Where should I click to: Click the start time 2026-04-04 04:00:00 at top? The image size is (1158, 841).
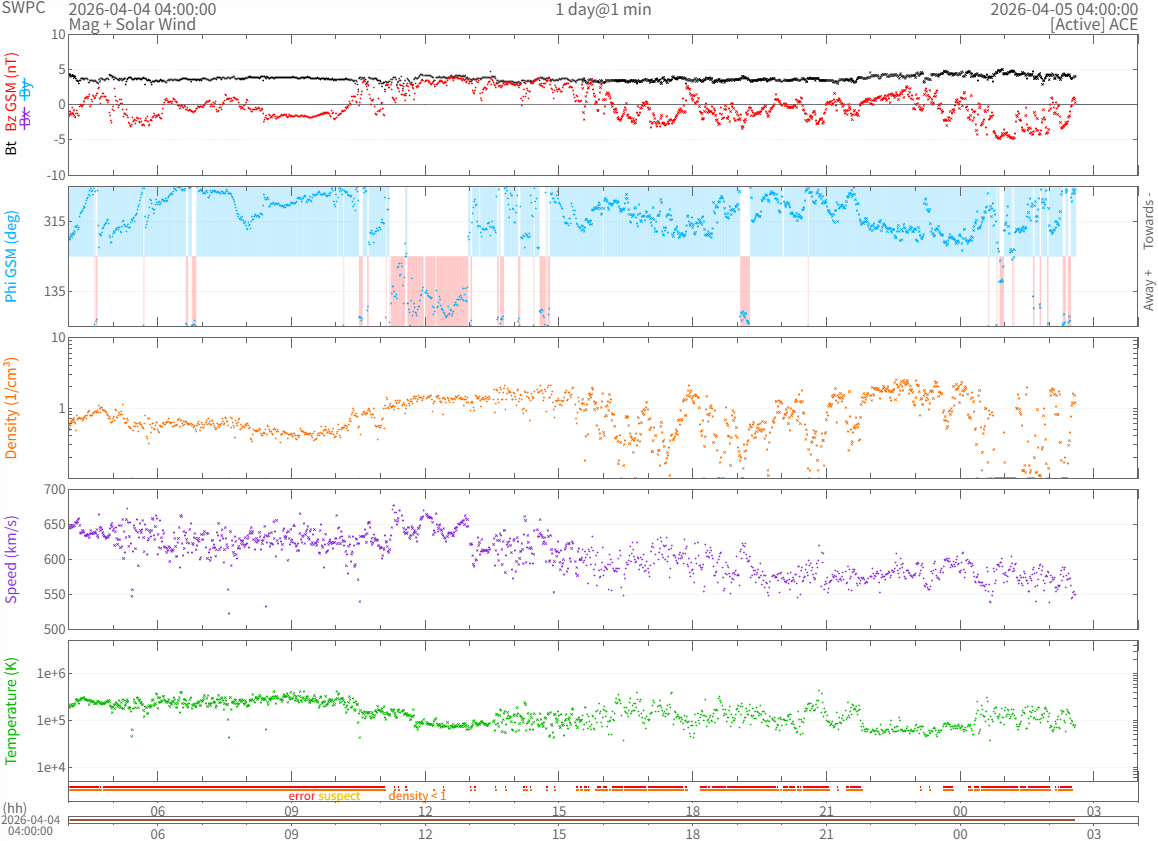point(141,9)
